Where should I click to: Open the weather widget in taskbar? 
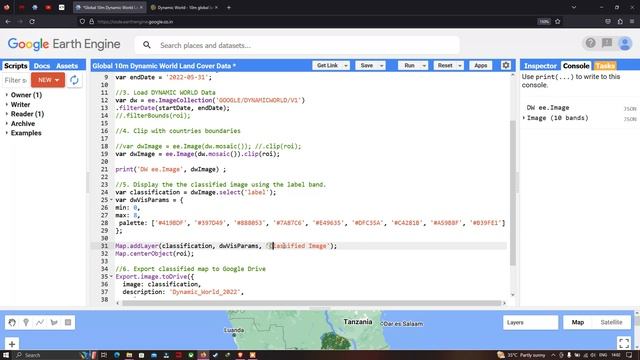click(x=521, y=355)
